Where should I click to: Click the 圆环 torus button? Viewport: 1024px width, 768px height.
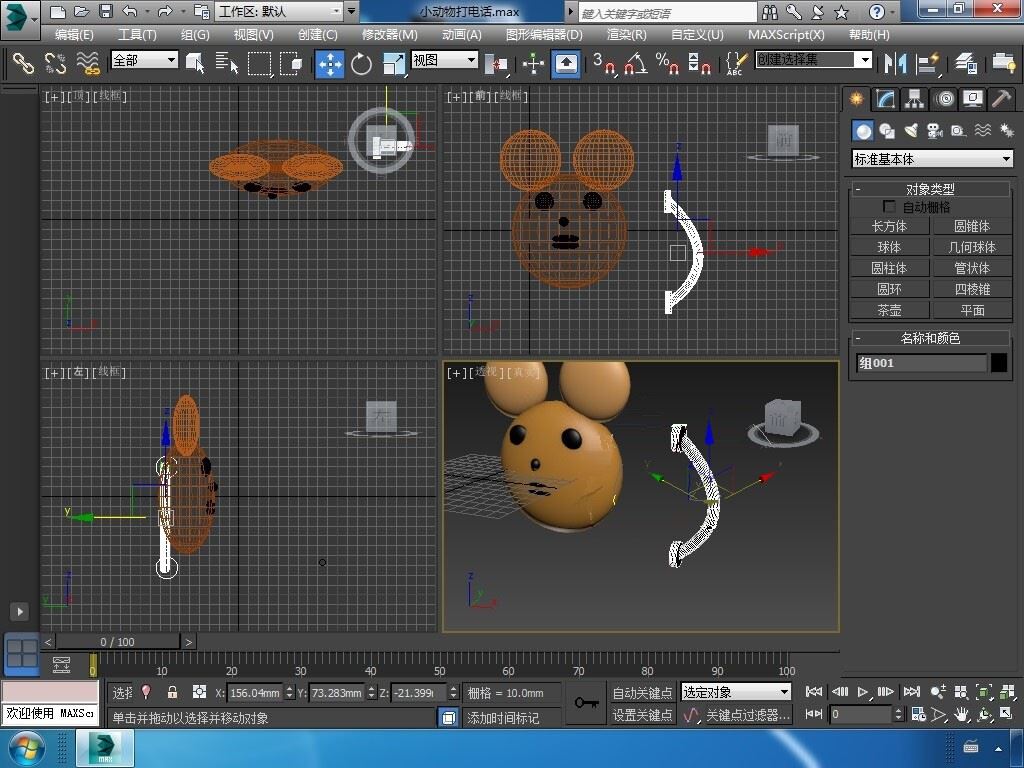point(889,289)
